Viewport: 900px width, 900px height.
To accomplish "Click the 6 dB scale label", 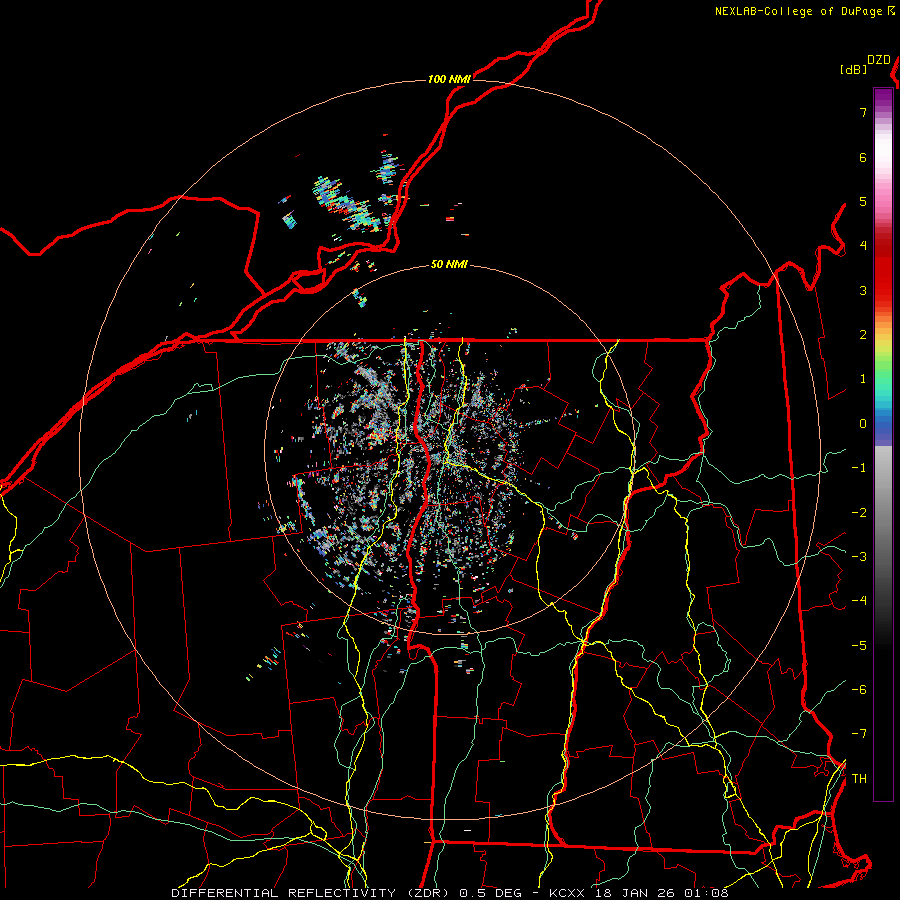I will point(863,157).
